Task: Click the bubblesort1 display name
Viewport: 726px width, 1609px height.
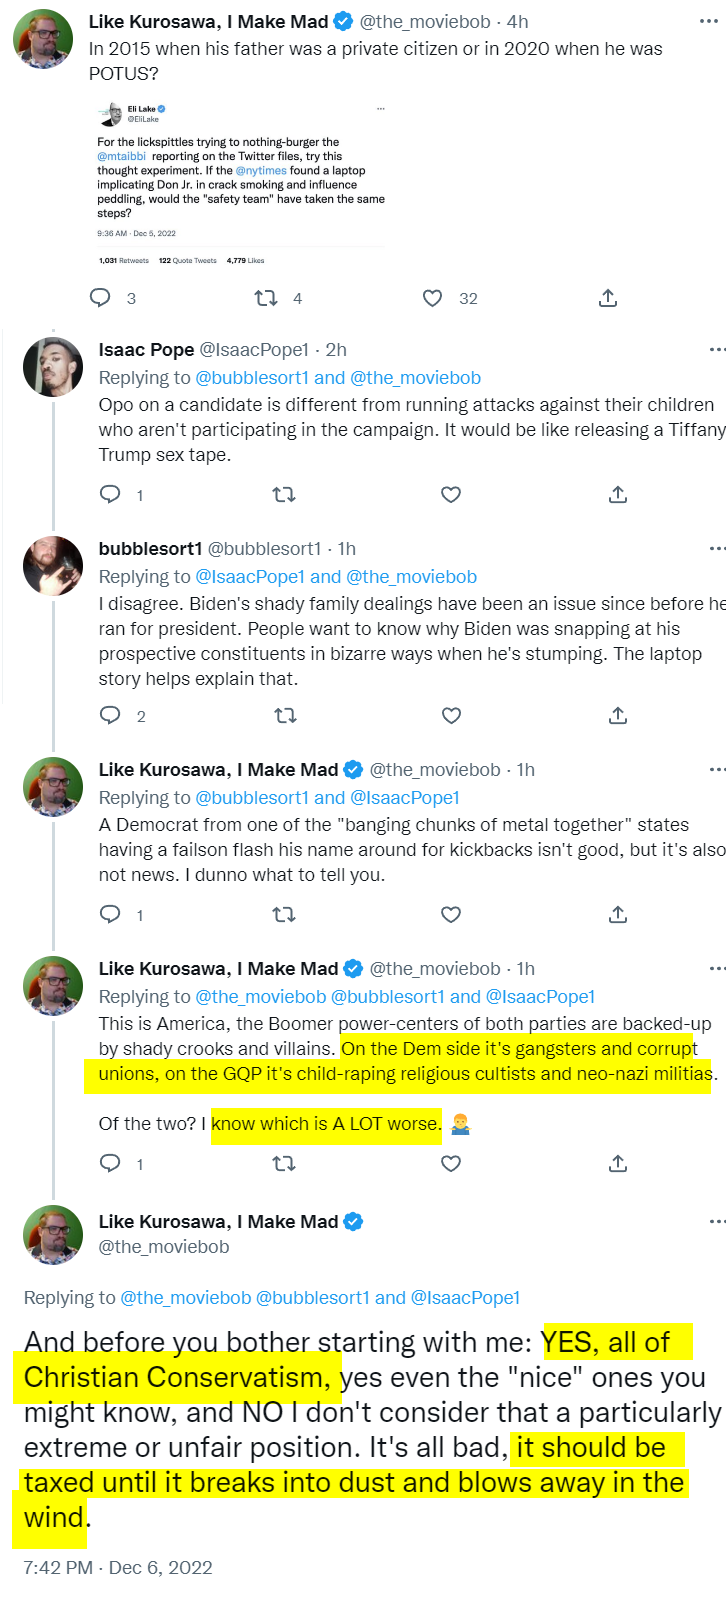Action: click(150, 549)
